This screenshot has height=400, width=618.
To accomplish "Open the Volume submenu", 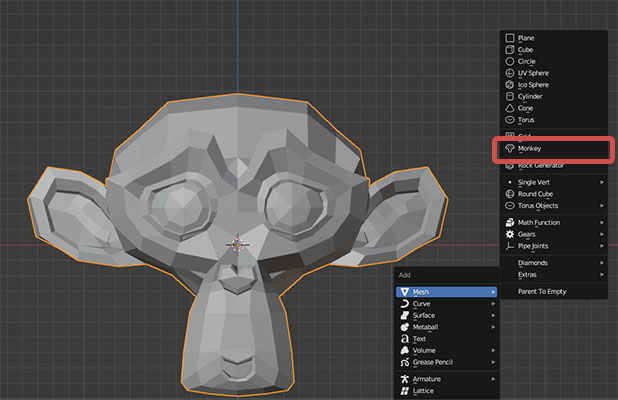I will click(447, 350).
